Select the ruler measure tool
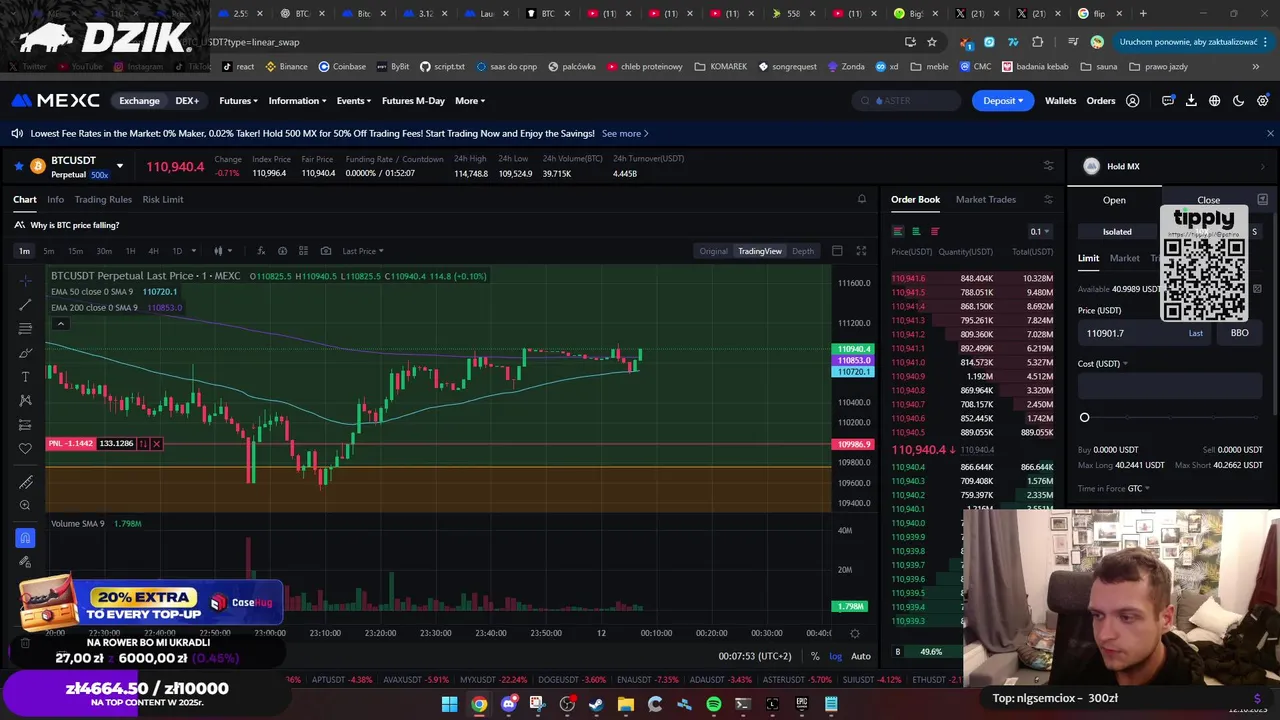The width and height of the screenshot is (1280, 720). pyautogui.click(x=25, y=482)
